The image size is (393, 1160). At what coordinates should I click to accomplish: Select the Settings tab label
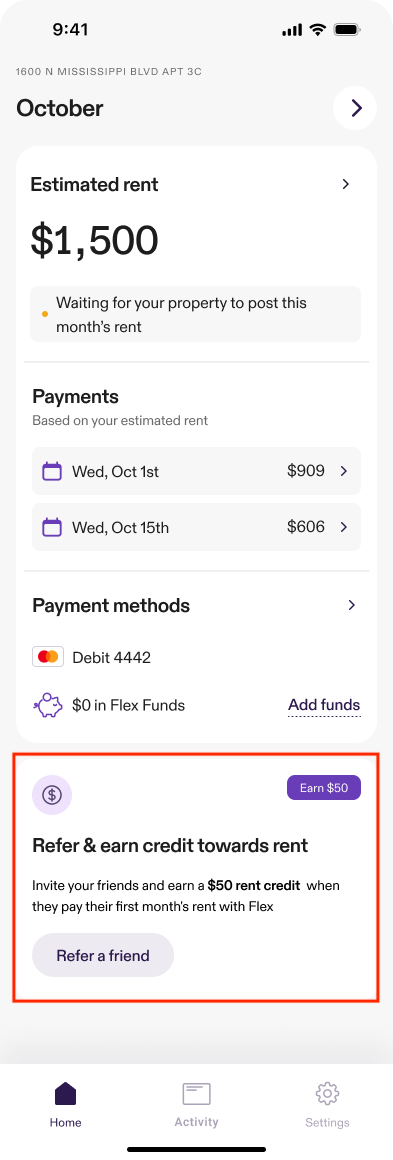327,1122
